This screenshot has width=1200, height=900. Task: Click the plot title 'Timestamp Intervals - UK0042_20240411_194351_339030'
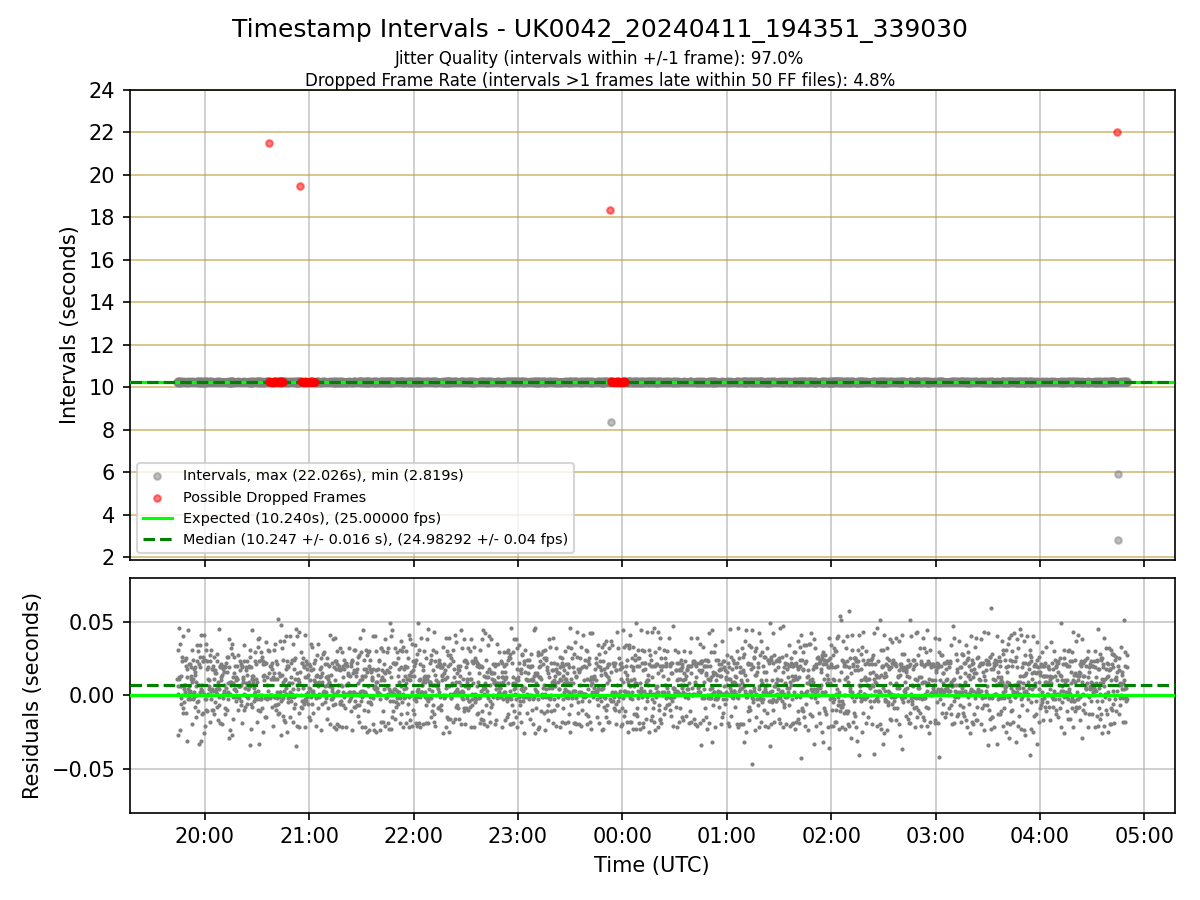[x=600, y=29]
